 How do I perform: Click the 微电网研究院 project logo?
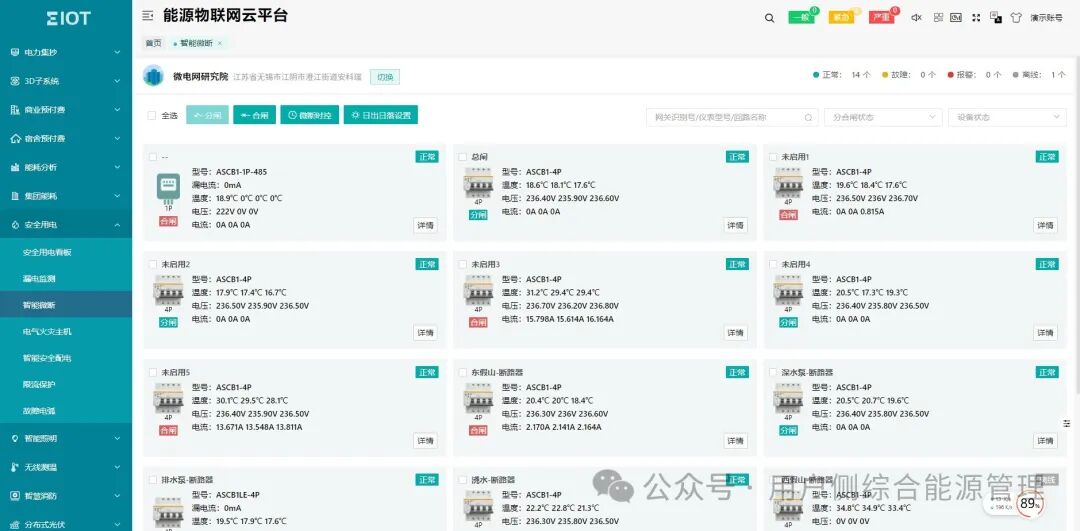pos(153,76)
